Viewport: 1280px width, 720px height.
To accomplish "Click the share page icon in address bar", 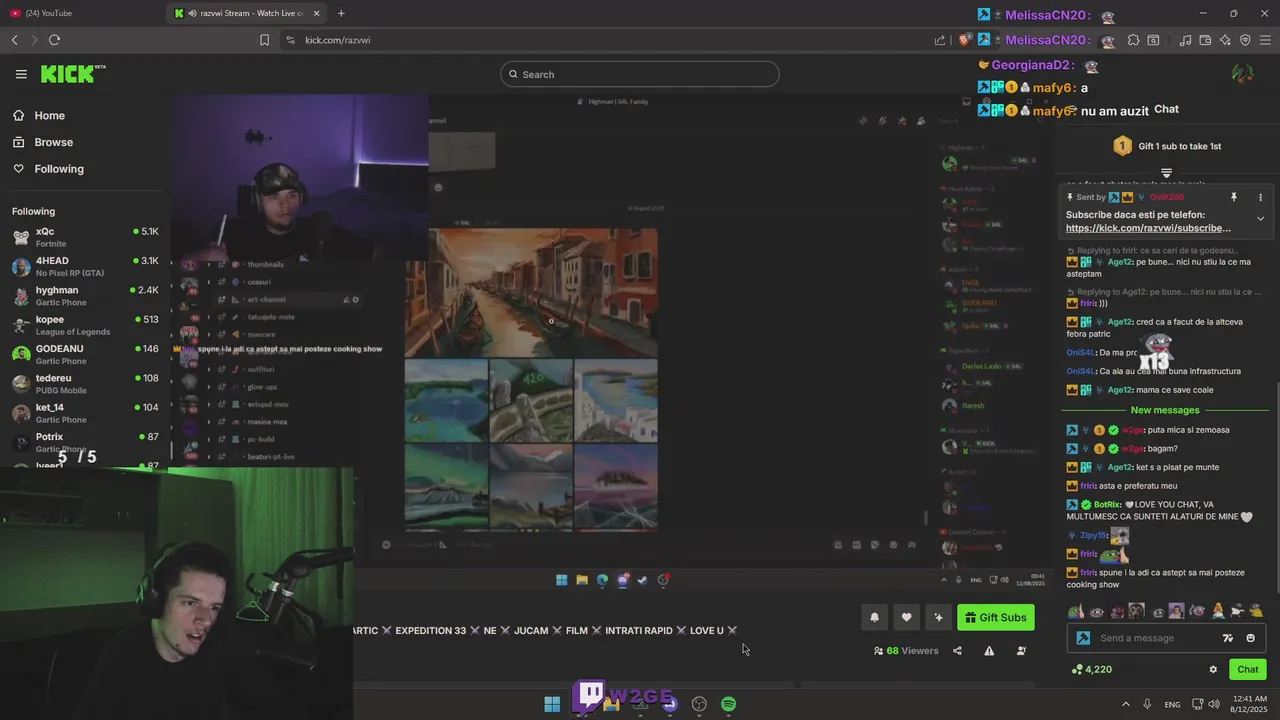I will click(940, 40).
